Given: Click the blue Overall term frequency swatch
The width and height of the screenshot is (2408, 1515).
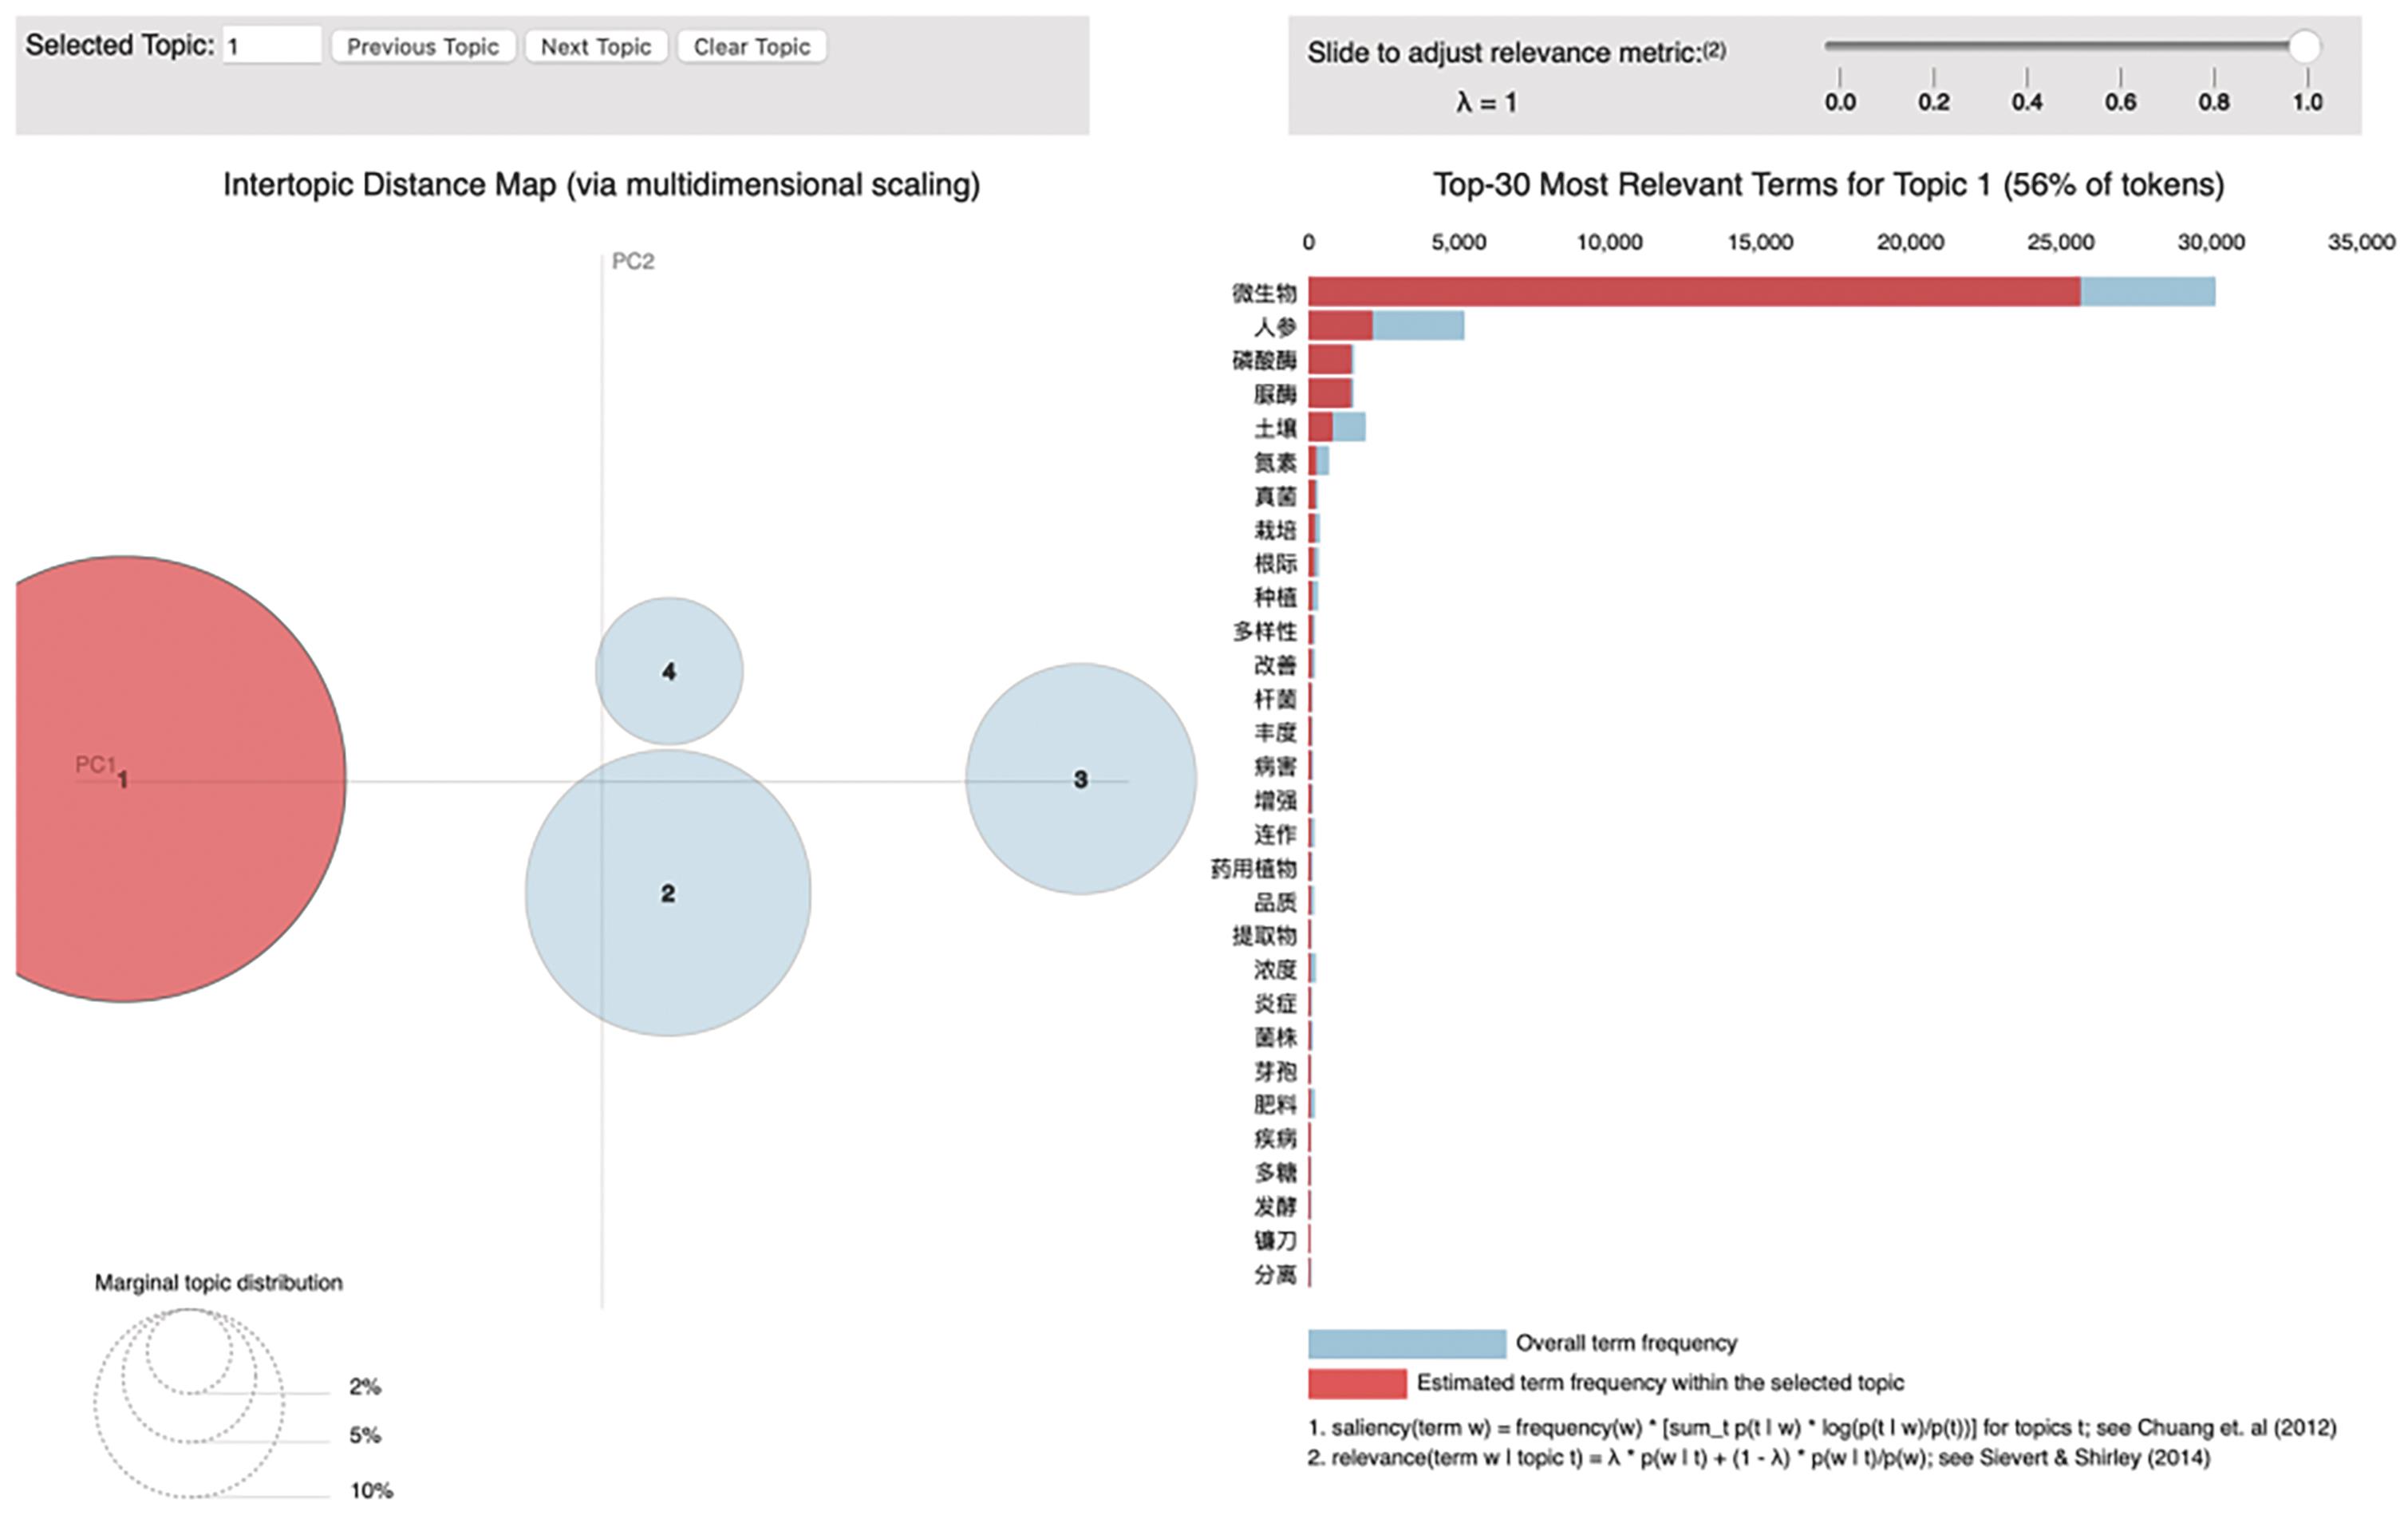Looking at the screenshot, I should (1406, 1343).
